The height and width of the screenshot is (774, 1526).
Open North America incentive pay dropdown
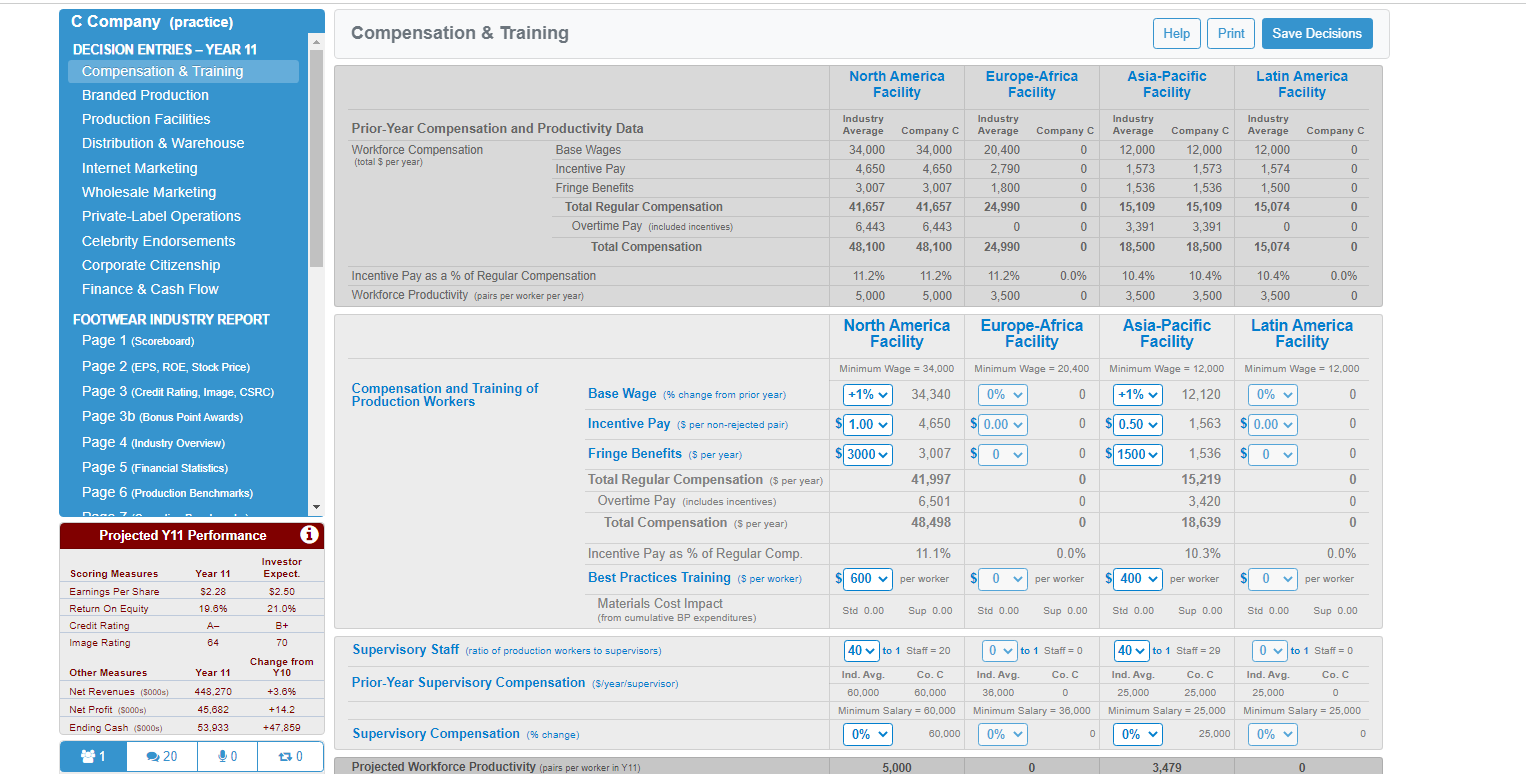tap(867, 424)
